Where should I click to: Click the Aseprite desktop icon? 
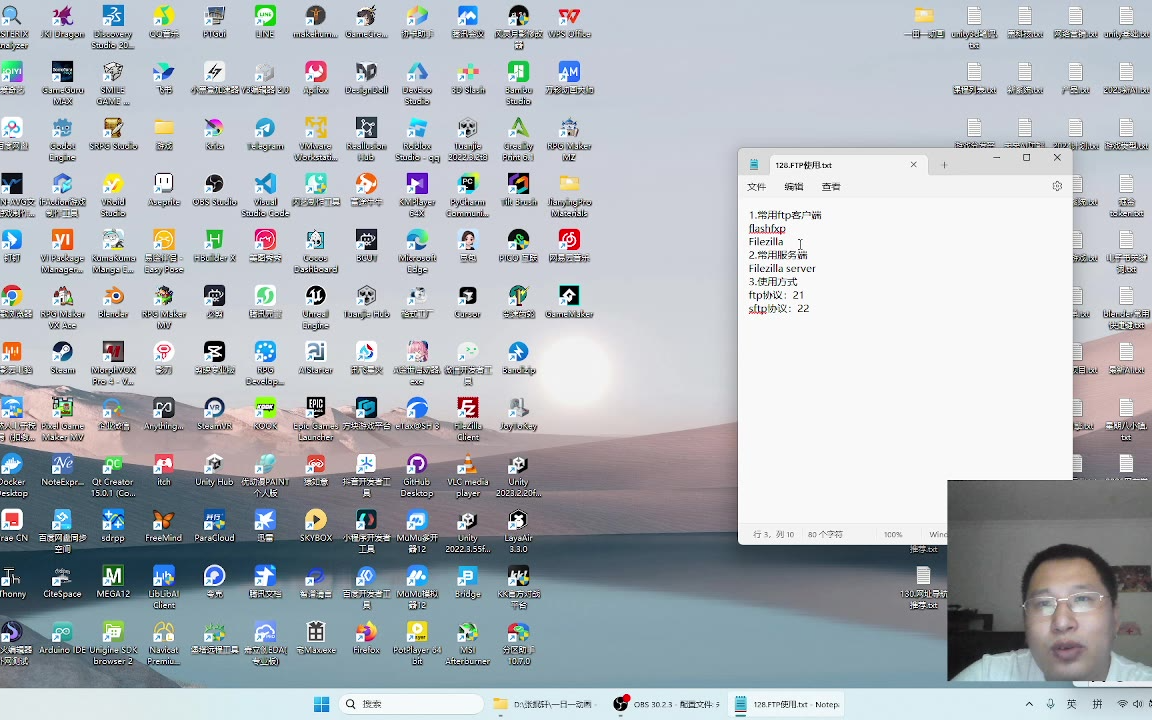tap(164, 190)
